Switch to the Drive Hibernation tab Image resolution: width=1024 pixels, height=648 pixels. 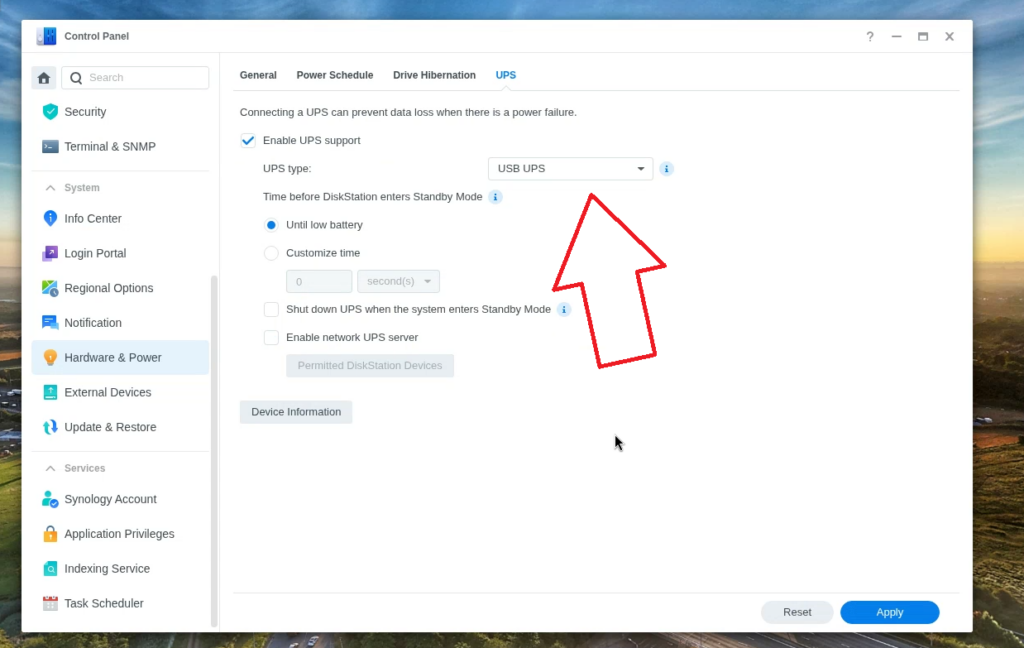(434, 75)
